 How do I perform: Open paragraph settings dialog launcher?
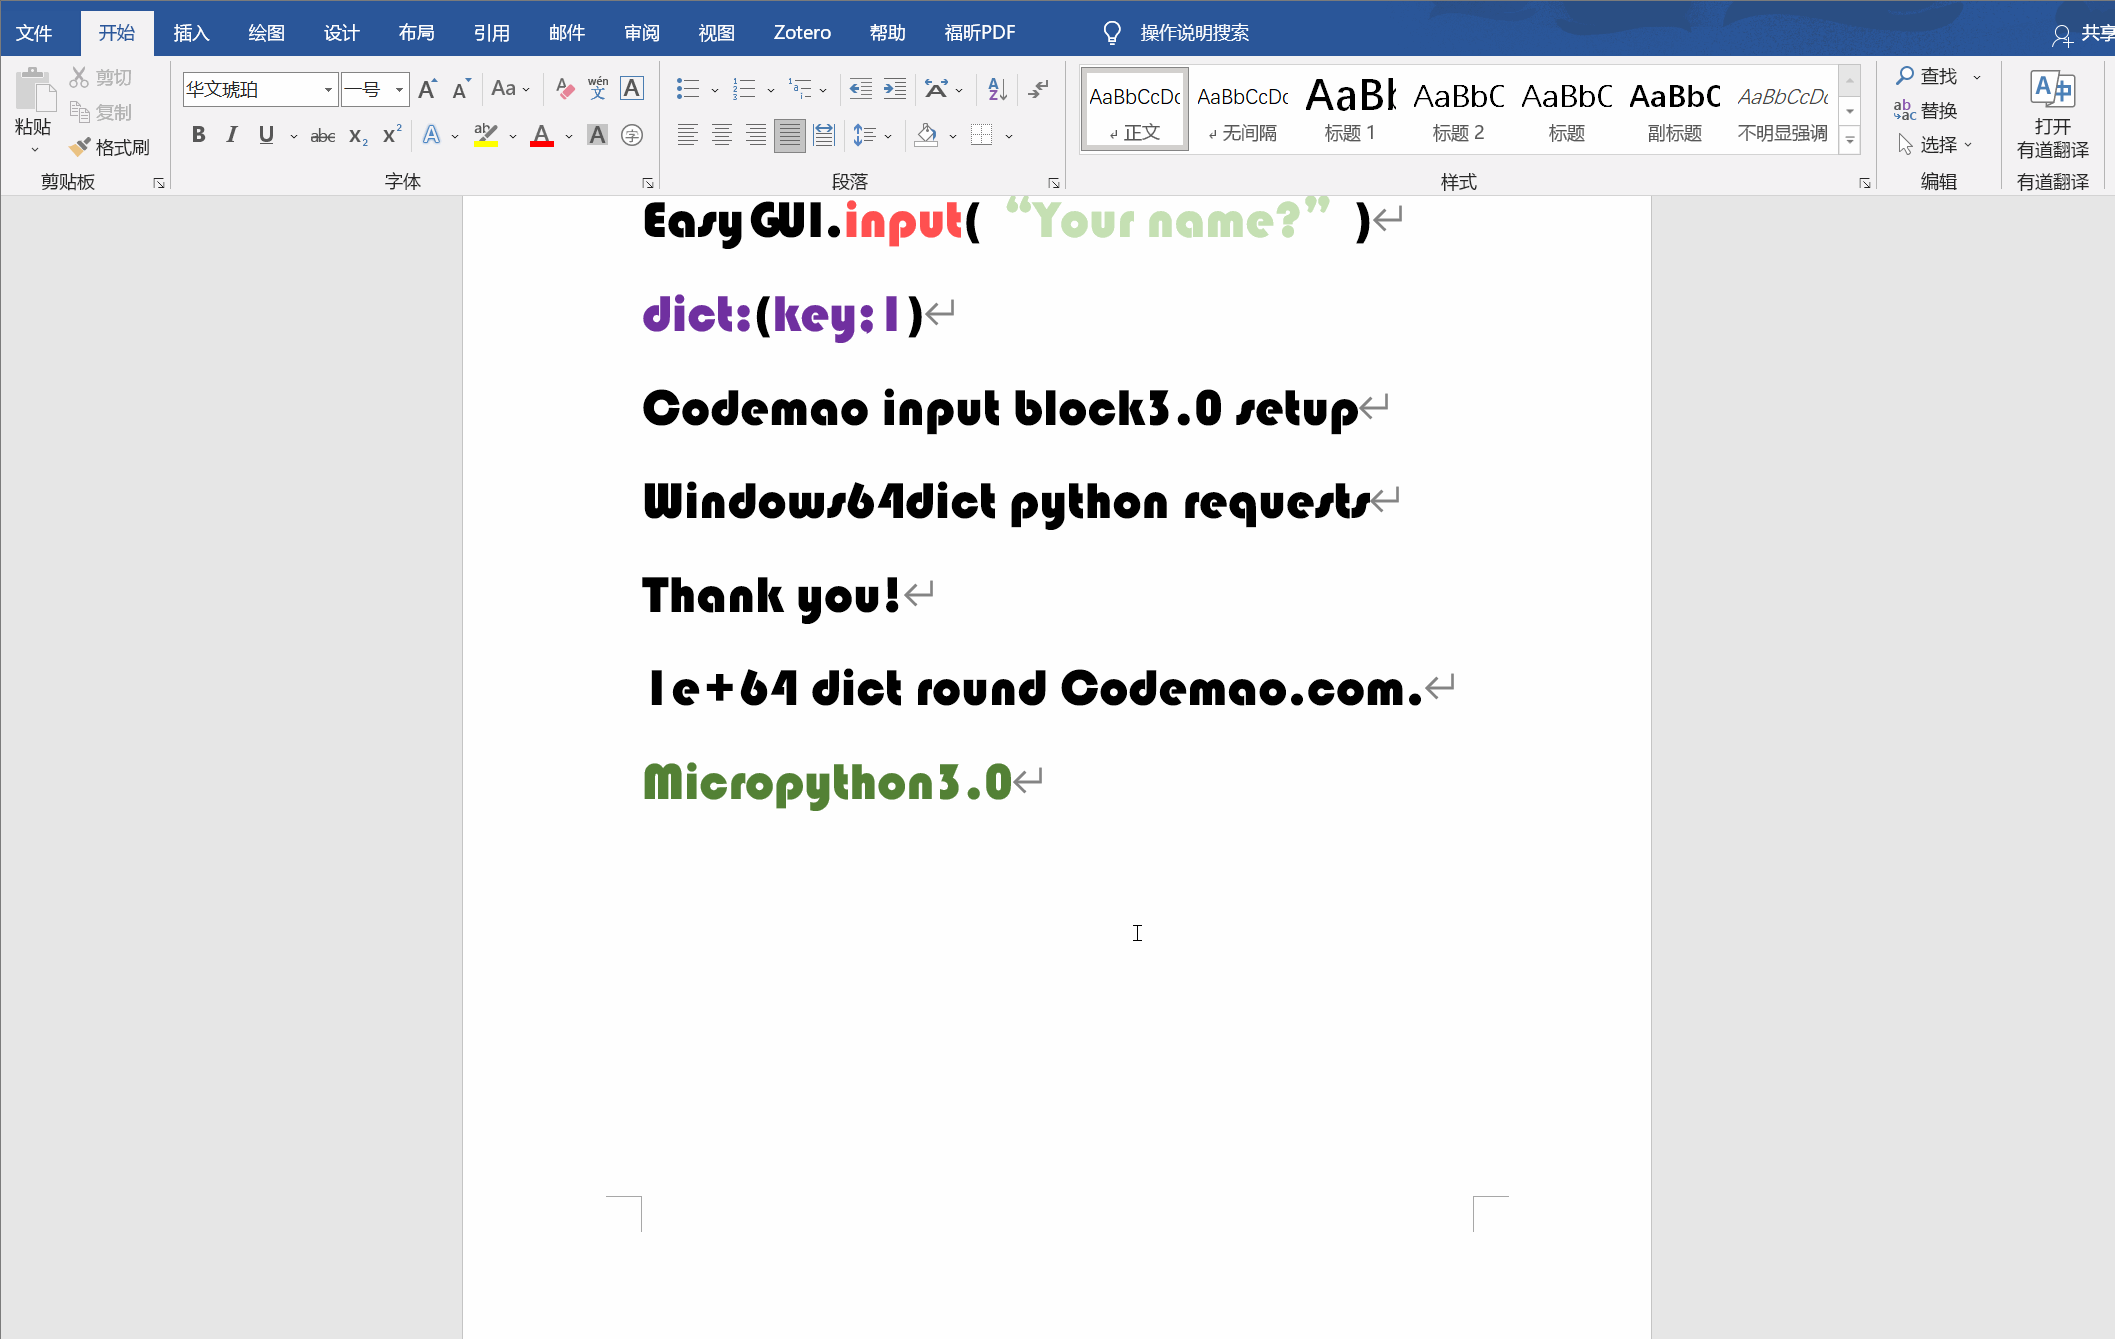pos(1054,183)
